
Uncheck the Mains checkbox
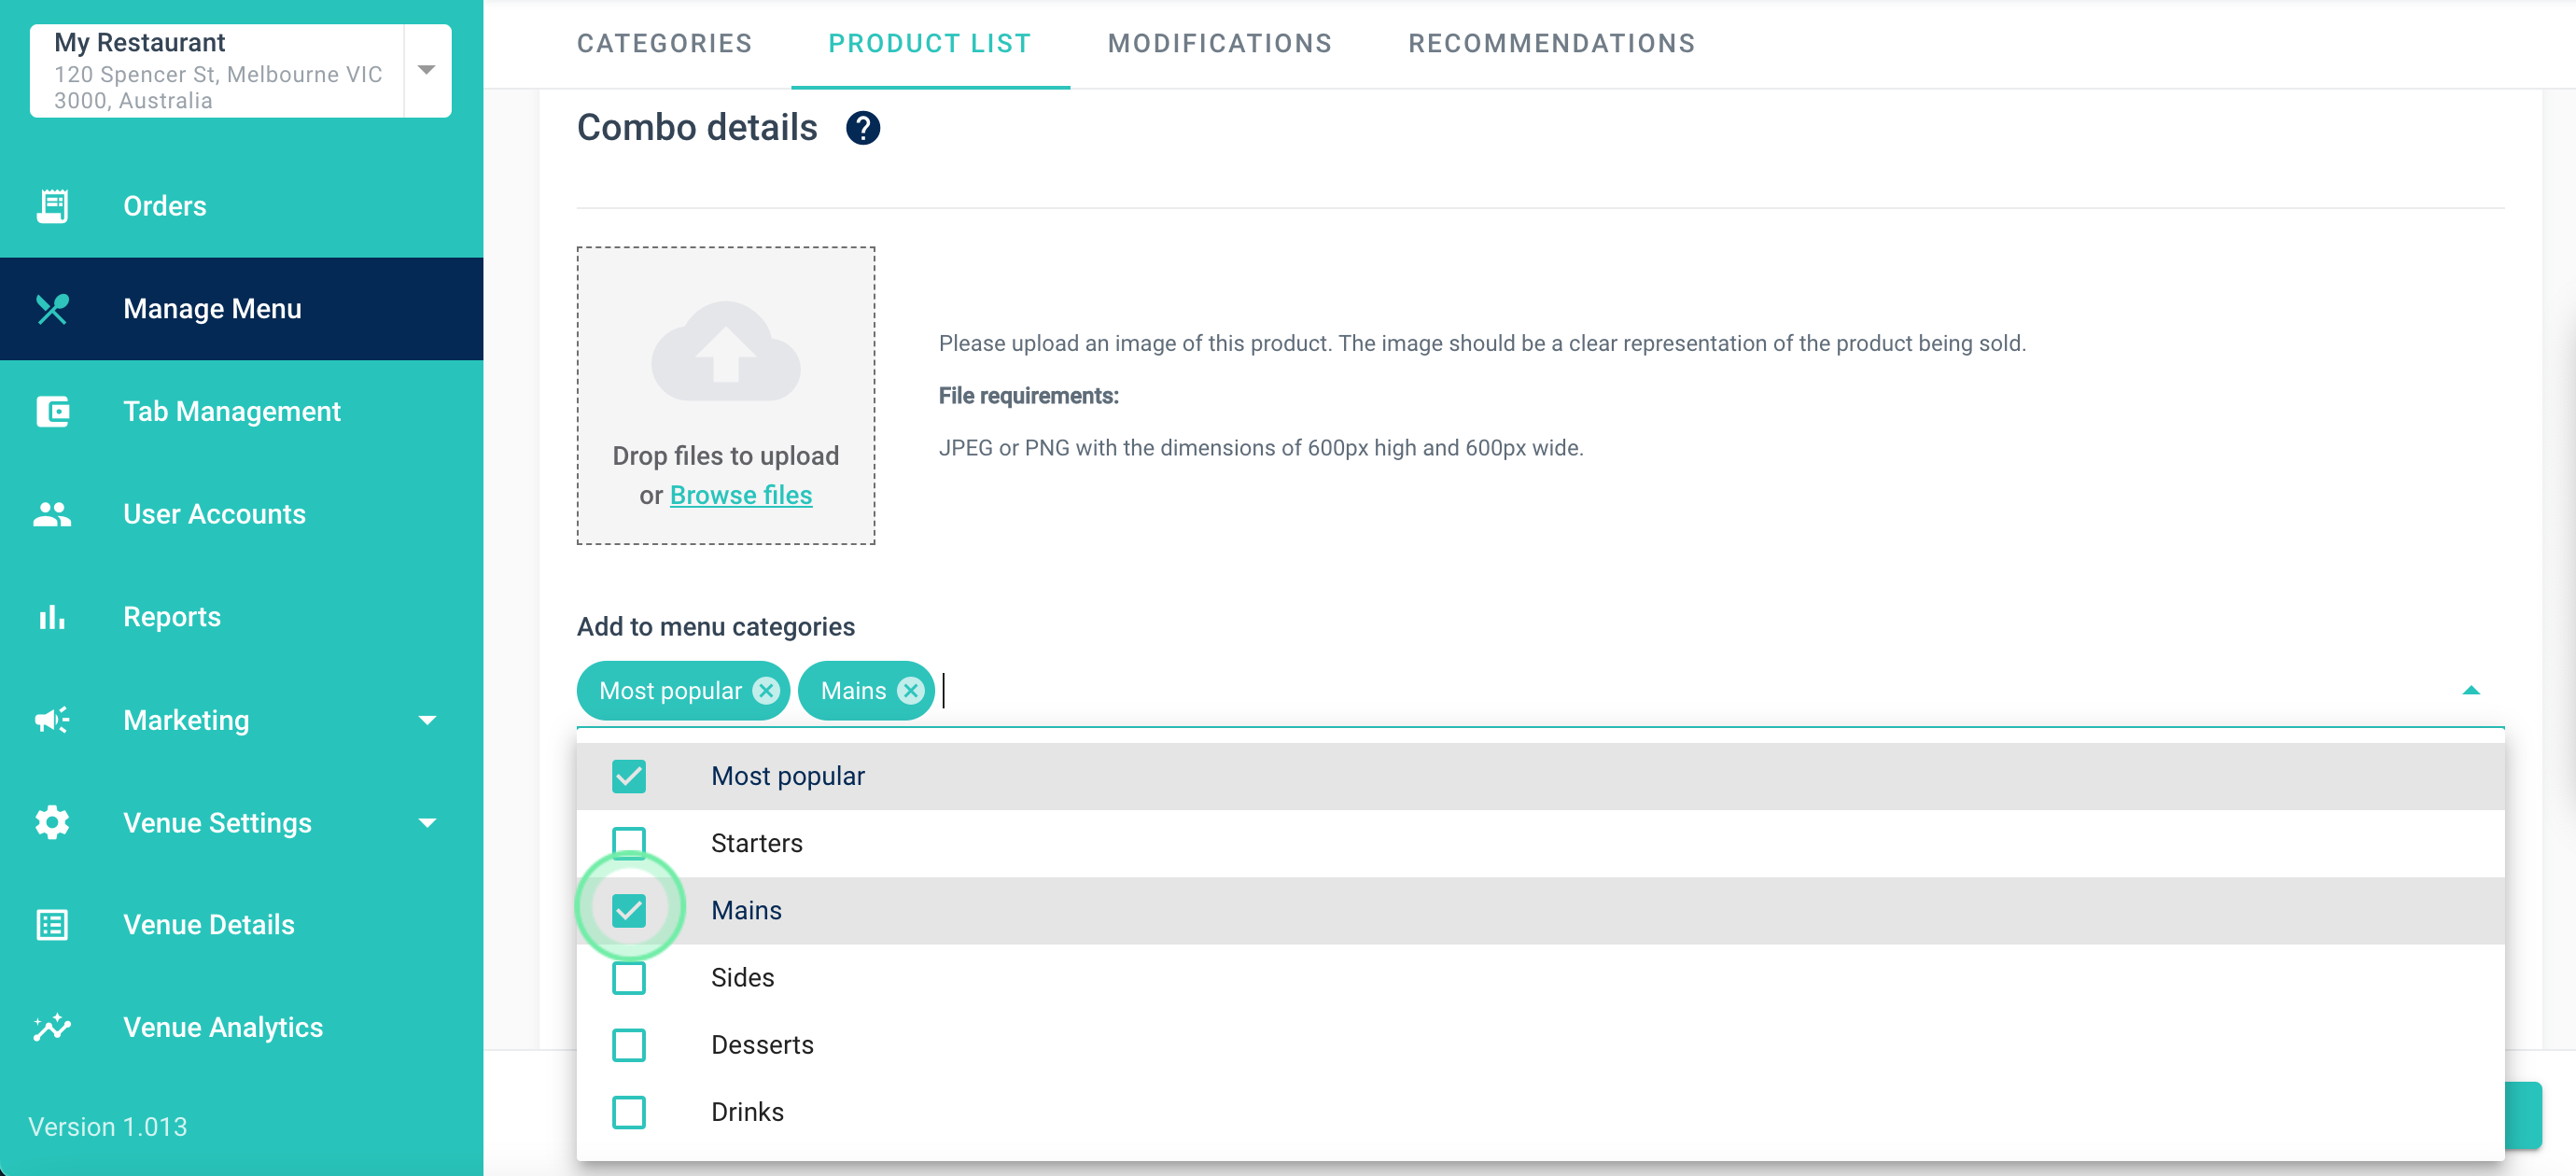click(629, 910)
